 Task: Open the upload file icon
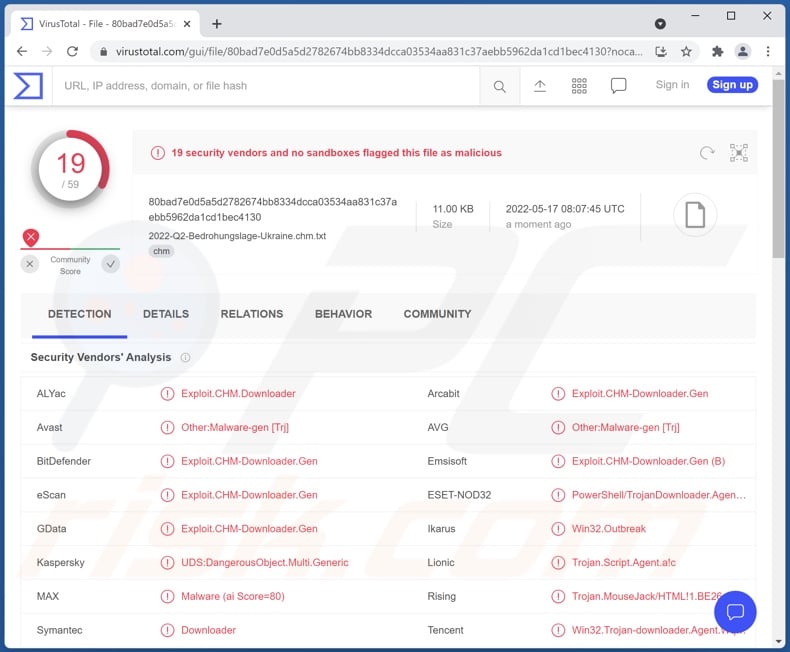(540, 86)
